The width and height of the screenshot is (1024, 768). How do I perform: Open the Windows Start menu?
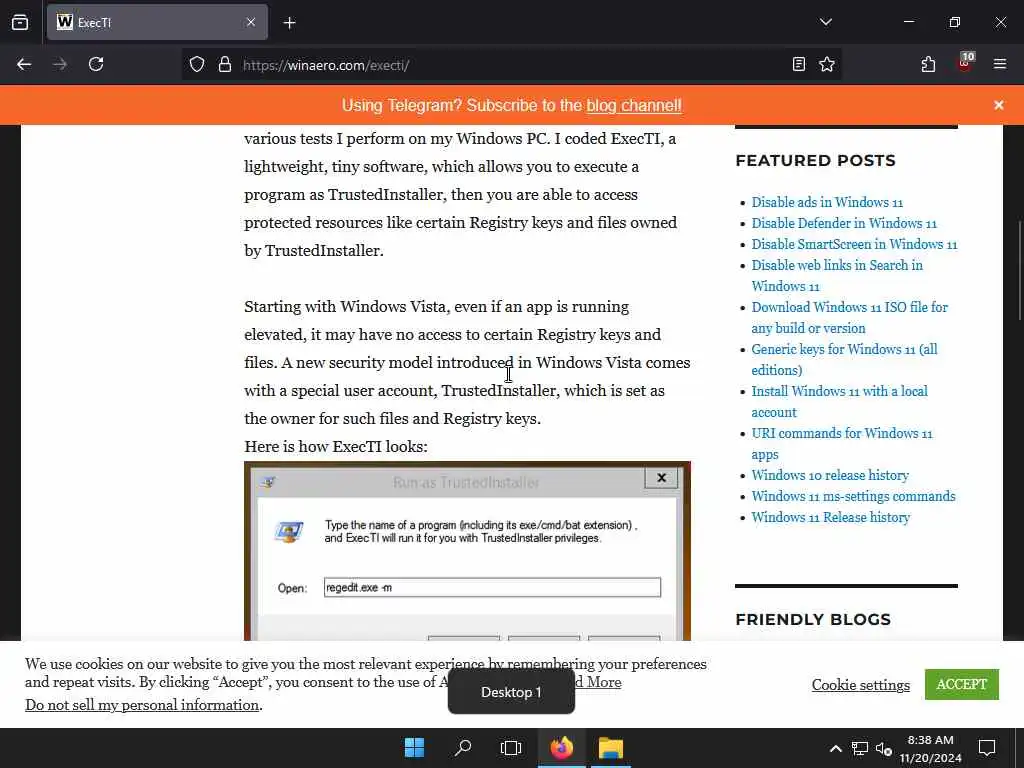coord(414,748)
